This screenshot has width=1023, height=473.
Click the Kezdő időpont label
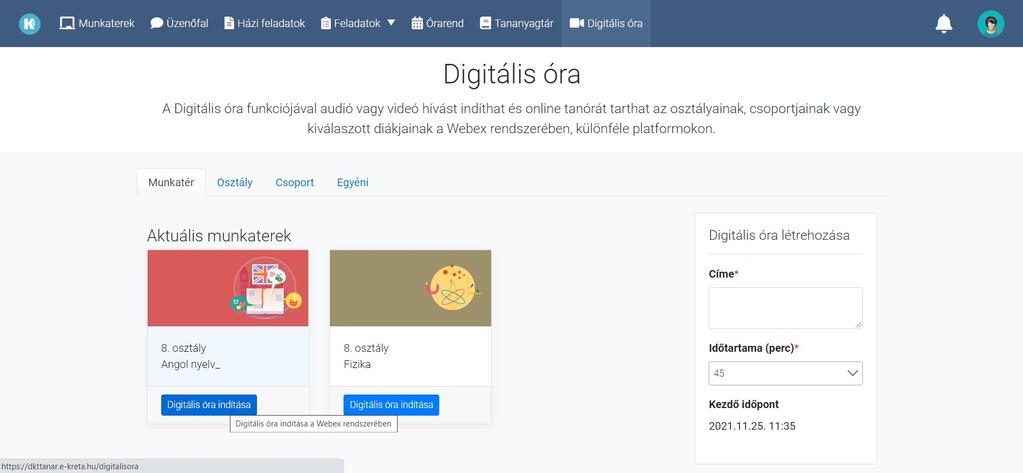(744, 404)
